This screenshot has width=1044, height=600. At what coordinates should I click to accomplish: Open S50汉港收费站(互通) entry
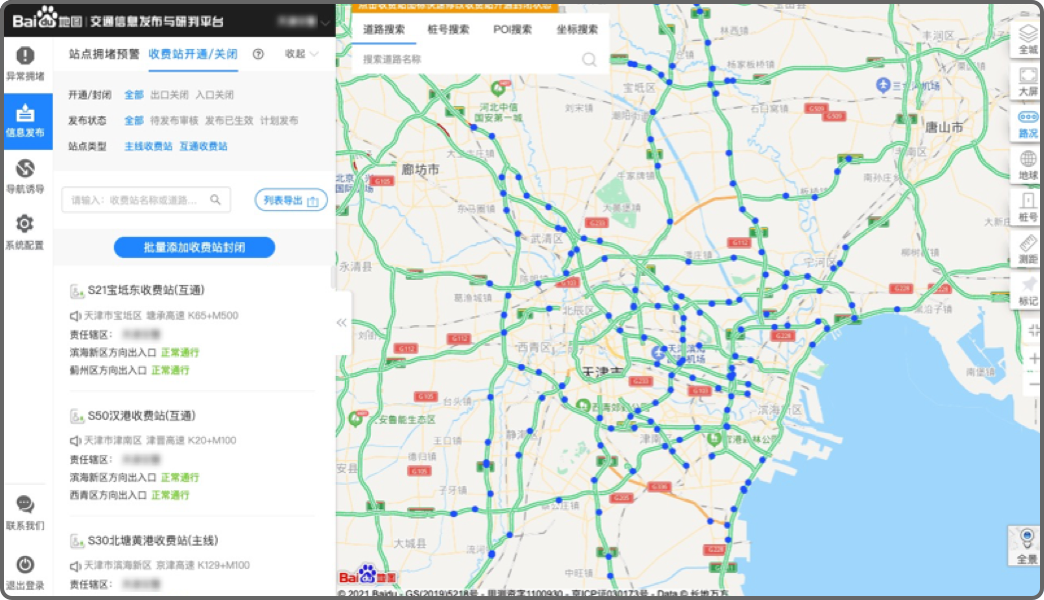(x=142, y=416)
